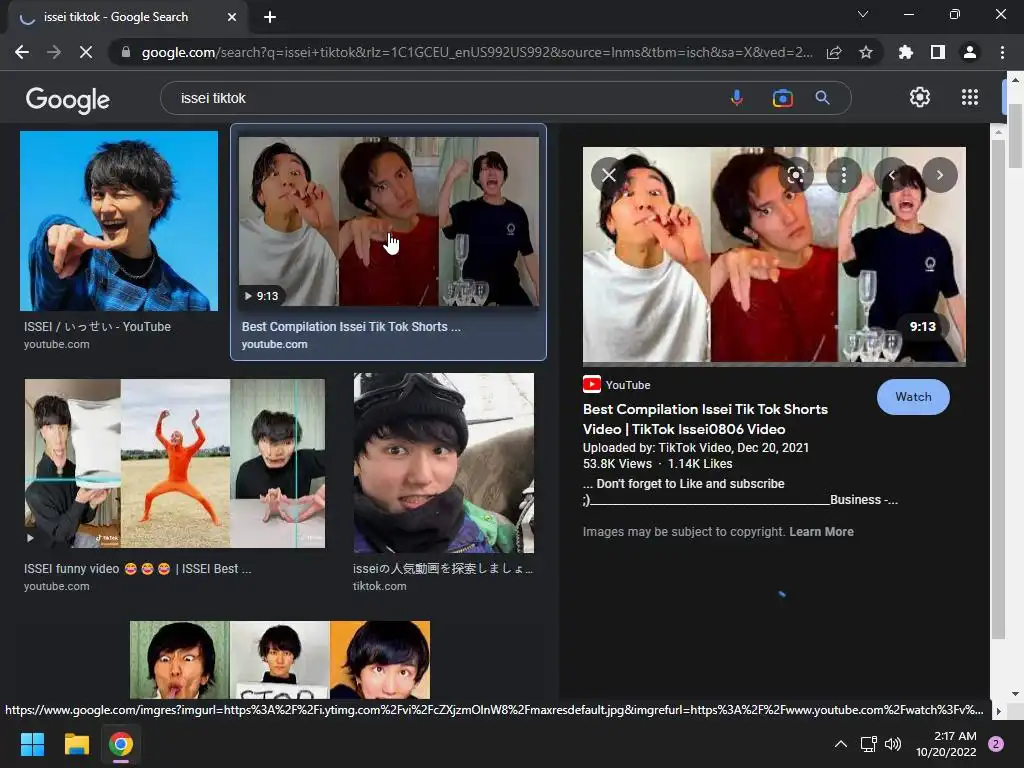Click the magnifier search button
The height and width of the screenshot is (768, 1024).
[x=823, y=98]
